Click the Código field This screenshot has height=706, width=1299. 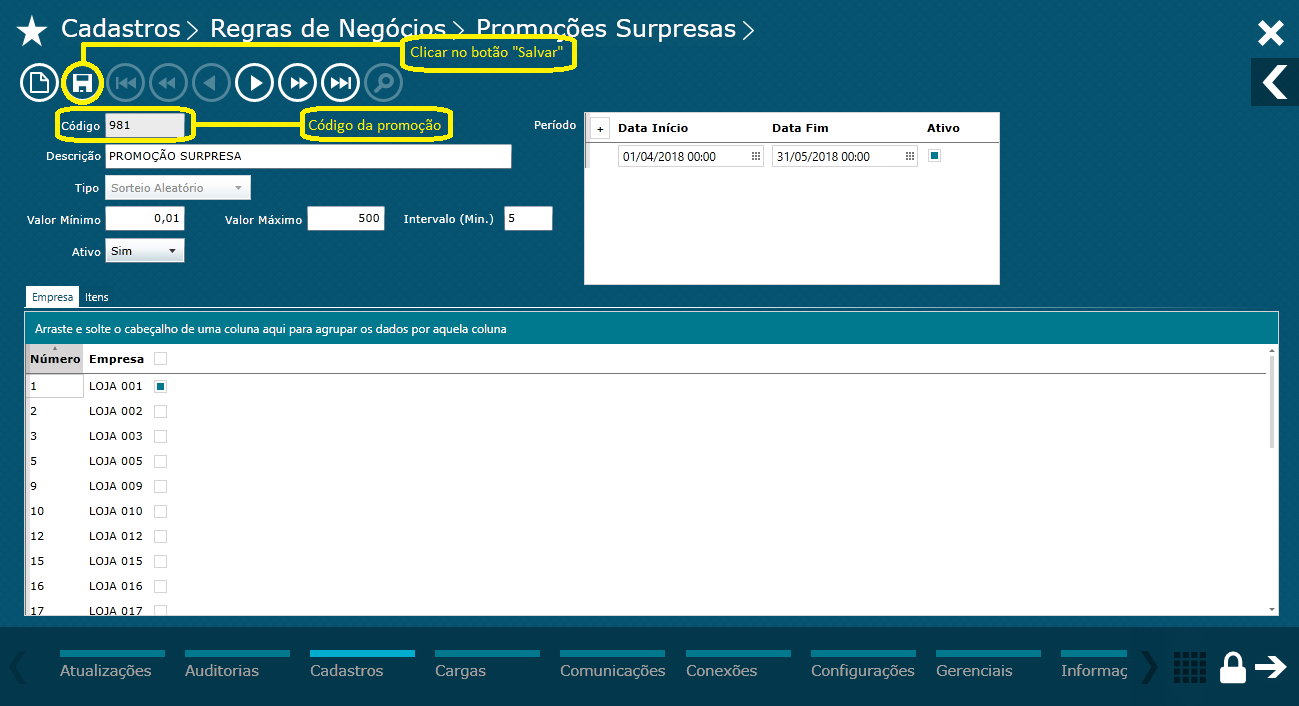pyautogui.click(x=145, y=126)
